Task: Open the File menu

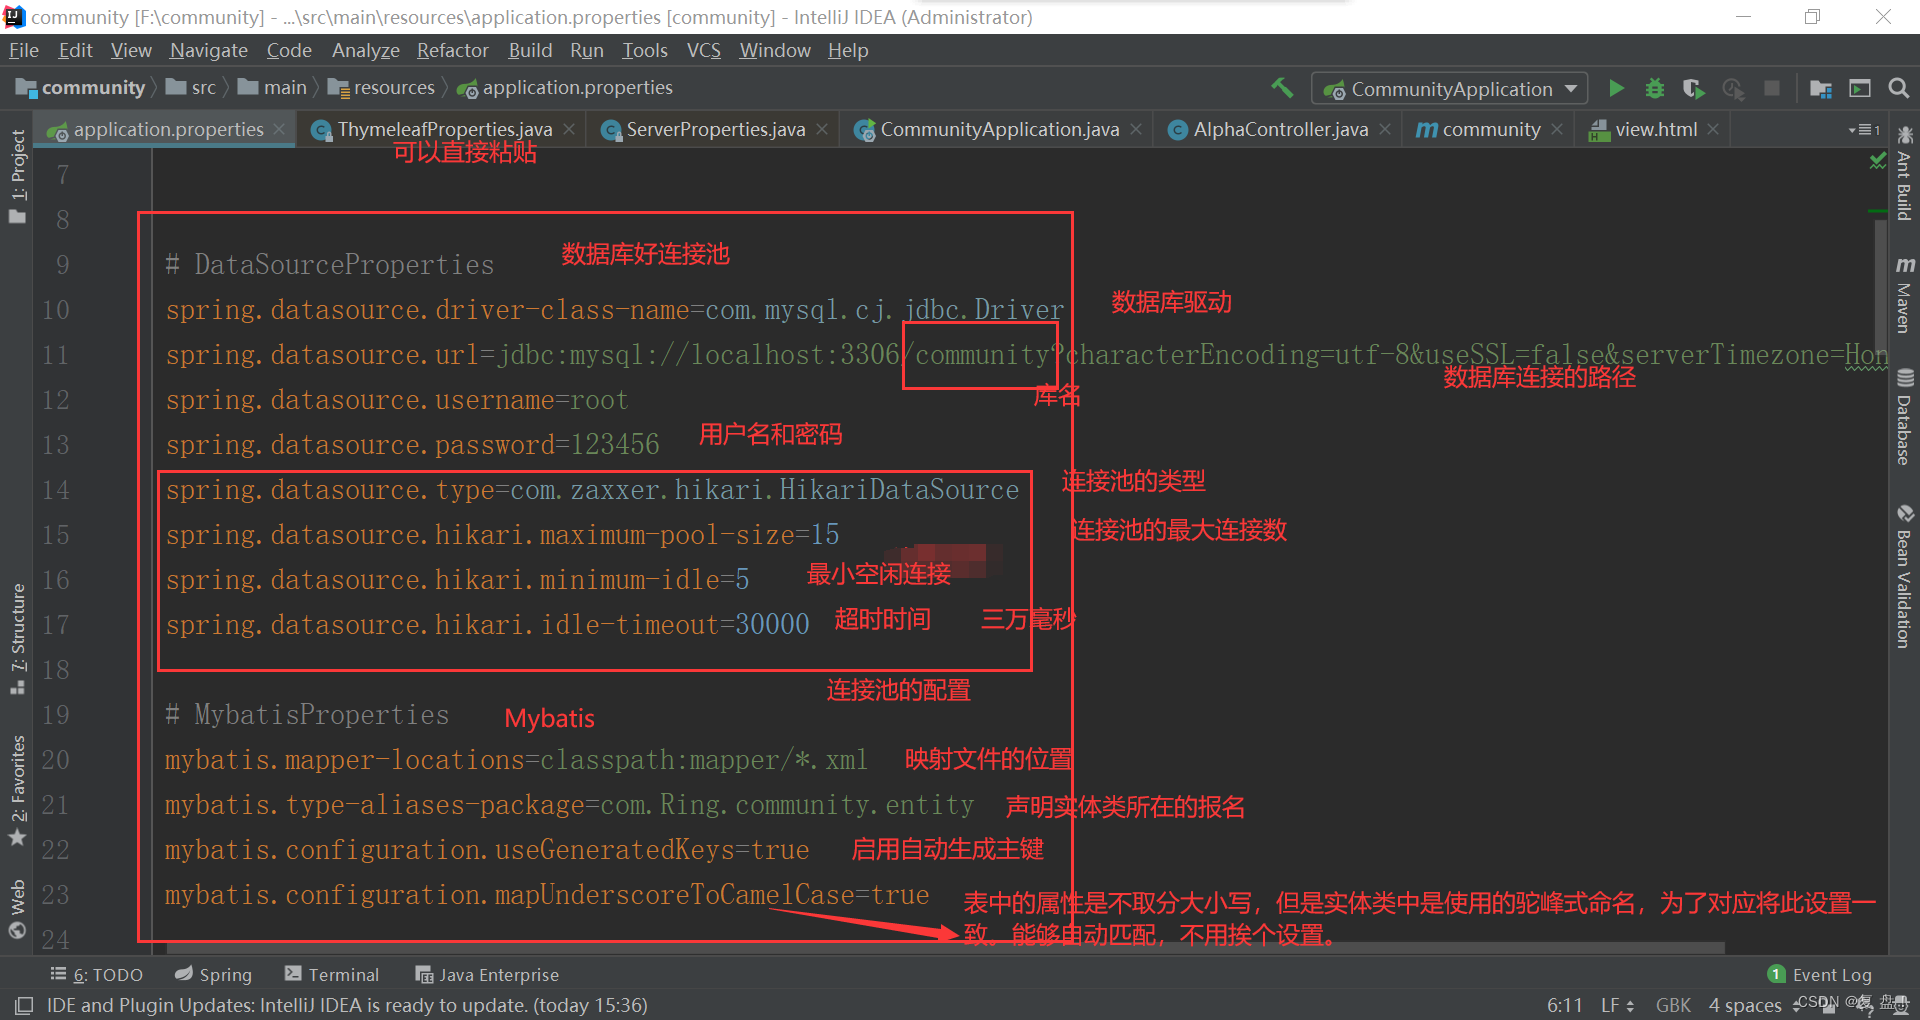Action: click(x=23, y=50)
